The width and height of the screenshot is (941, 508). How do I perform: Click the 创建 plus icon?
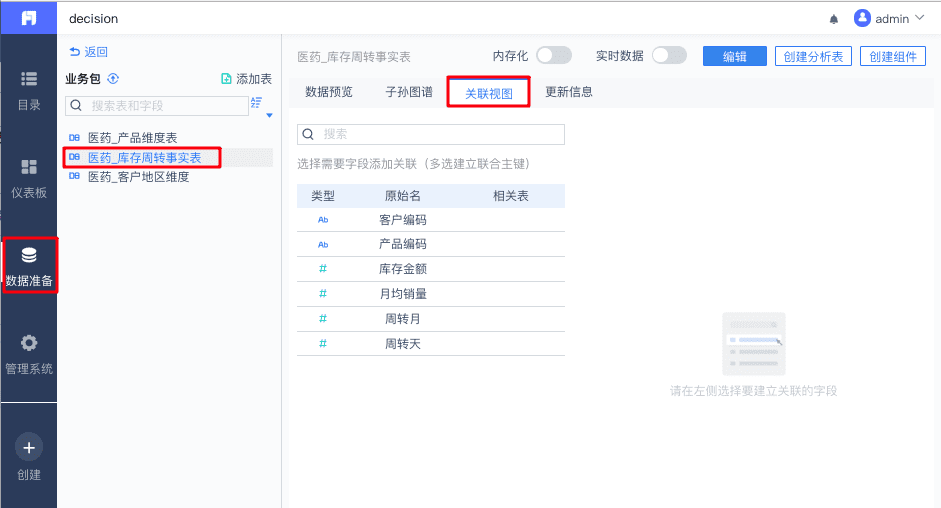[29, 448]
